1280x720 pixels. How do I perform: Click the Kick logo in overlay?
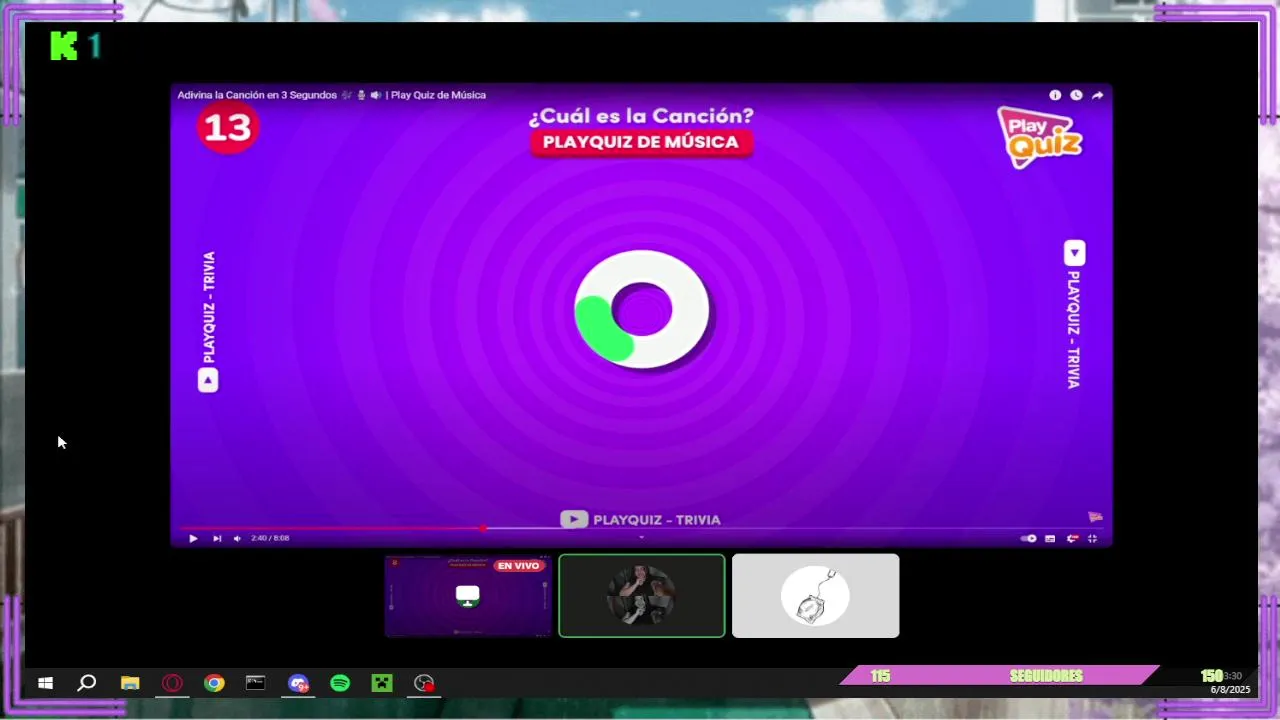(64, 46)
